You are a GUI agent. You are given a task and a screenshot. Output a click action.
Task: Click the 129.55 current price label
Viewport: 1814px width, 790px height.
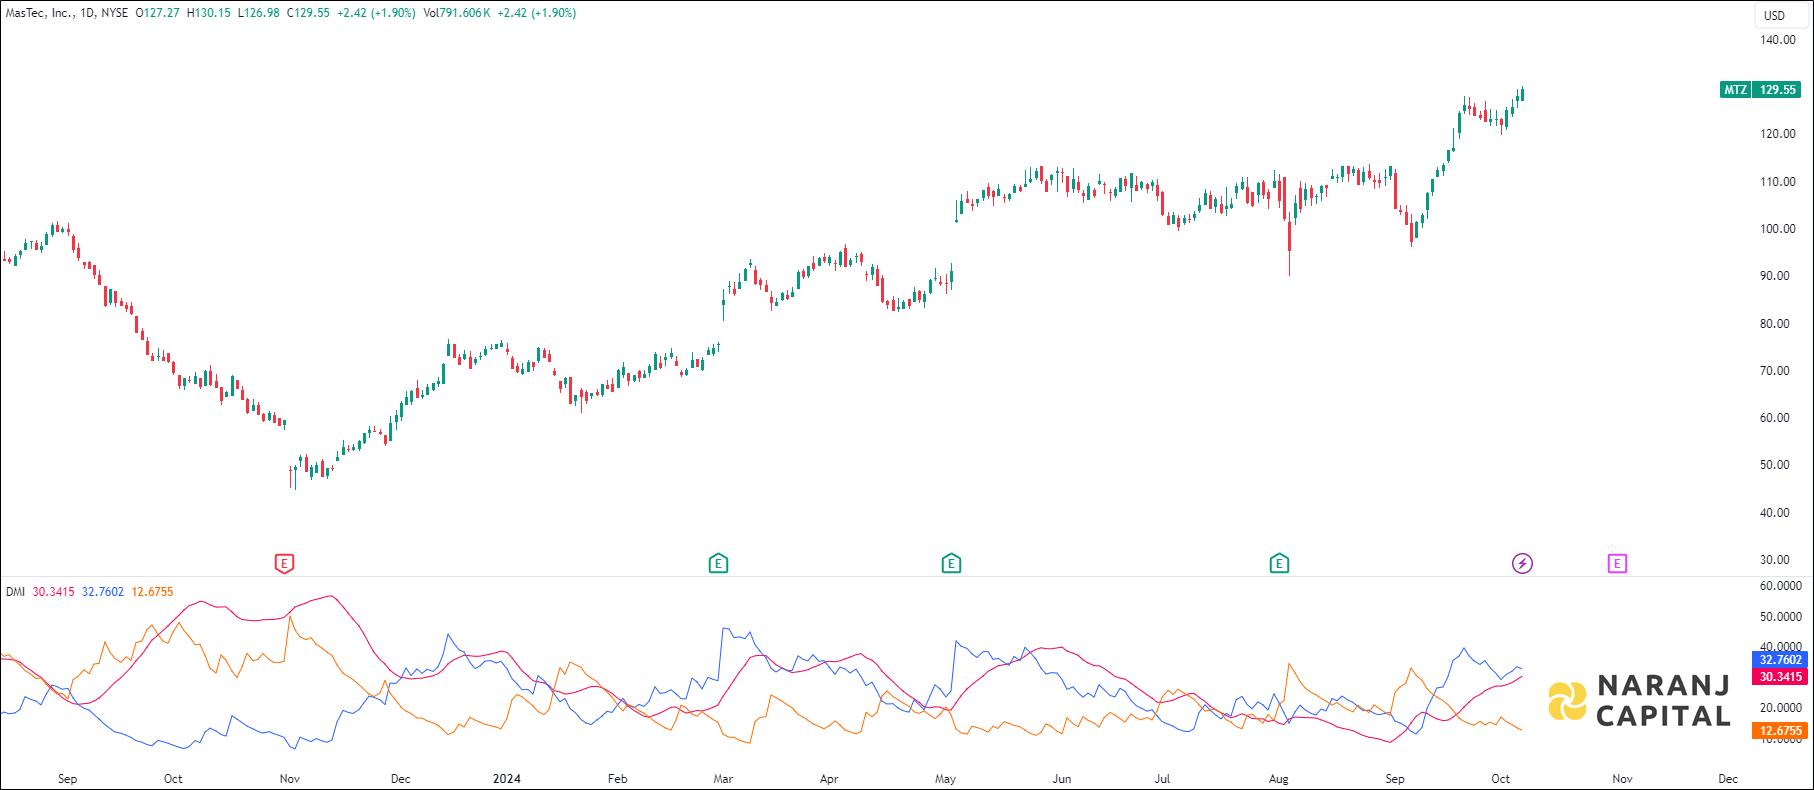[x=1778, y=90]
